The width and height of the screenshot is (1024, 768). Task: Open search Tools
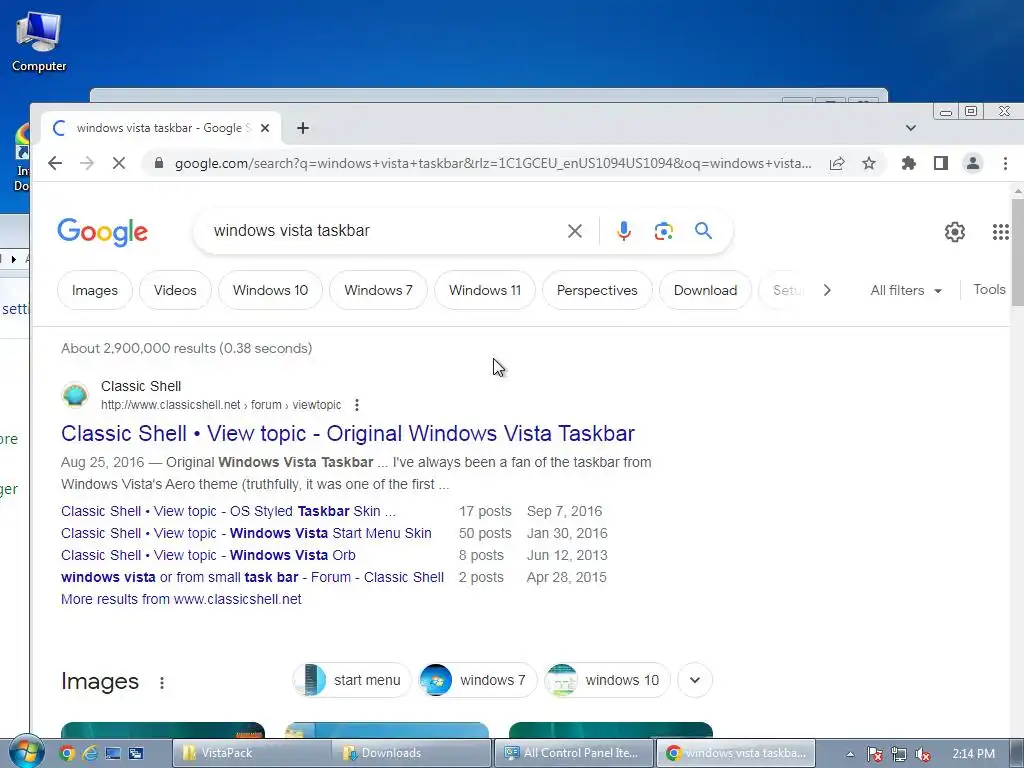pyautogui.click(x=989, y=289)
